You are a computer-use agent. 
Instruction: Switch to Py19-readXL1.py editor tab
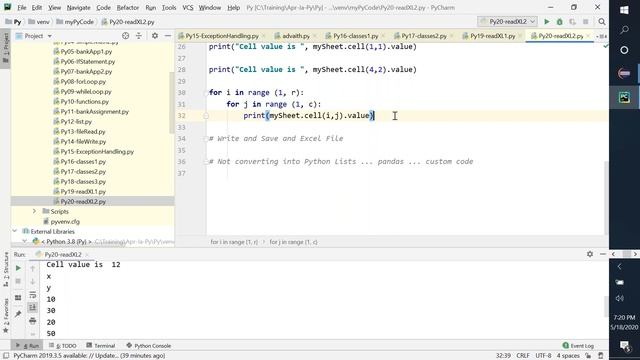[x=489, y=36]
